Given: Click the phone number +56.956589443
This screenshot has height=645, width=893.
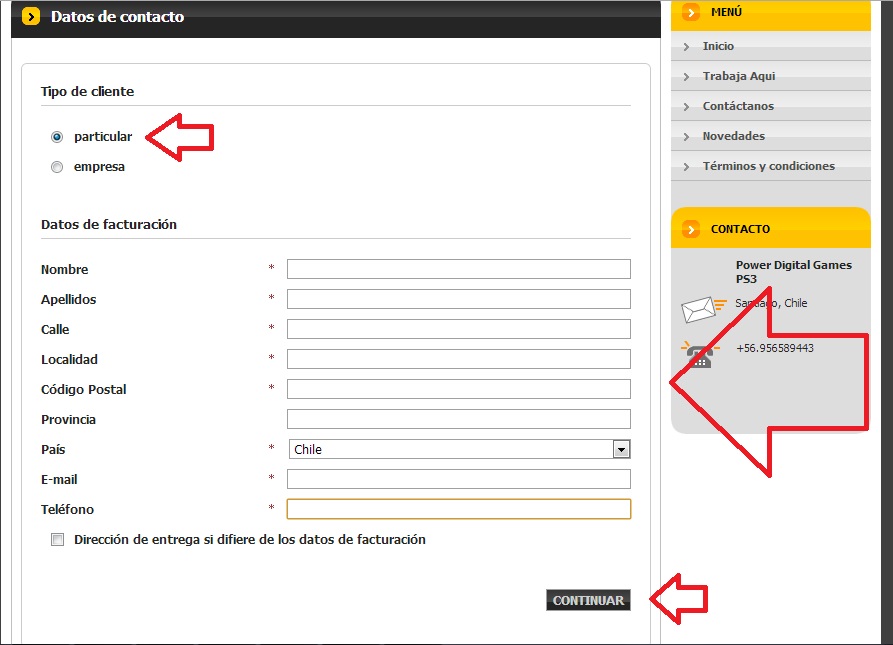Looking at the screenshot, I should pos(775,348).
